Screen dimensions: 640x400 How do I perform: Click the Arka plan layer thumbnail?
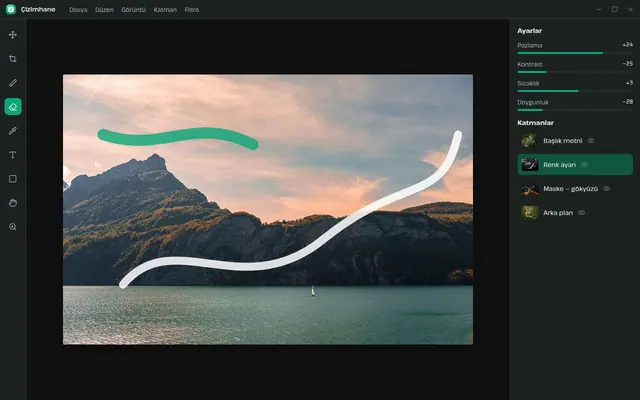529,212
